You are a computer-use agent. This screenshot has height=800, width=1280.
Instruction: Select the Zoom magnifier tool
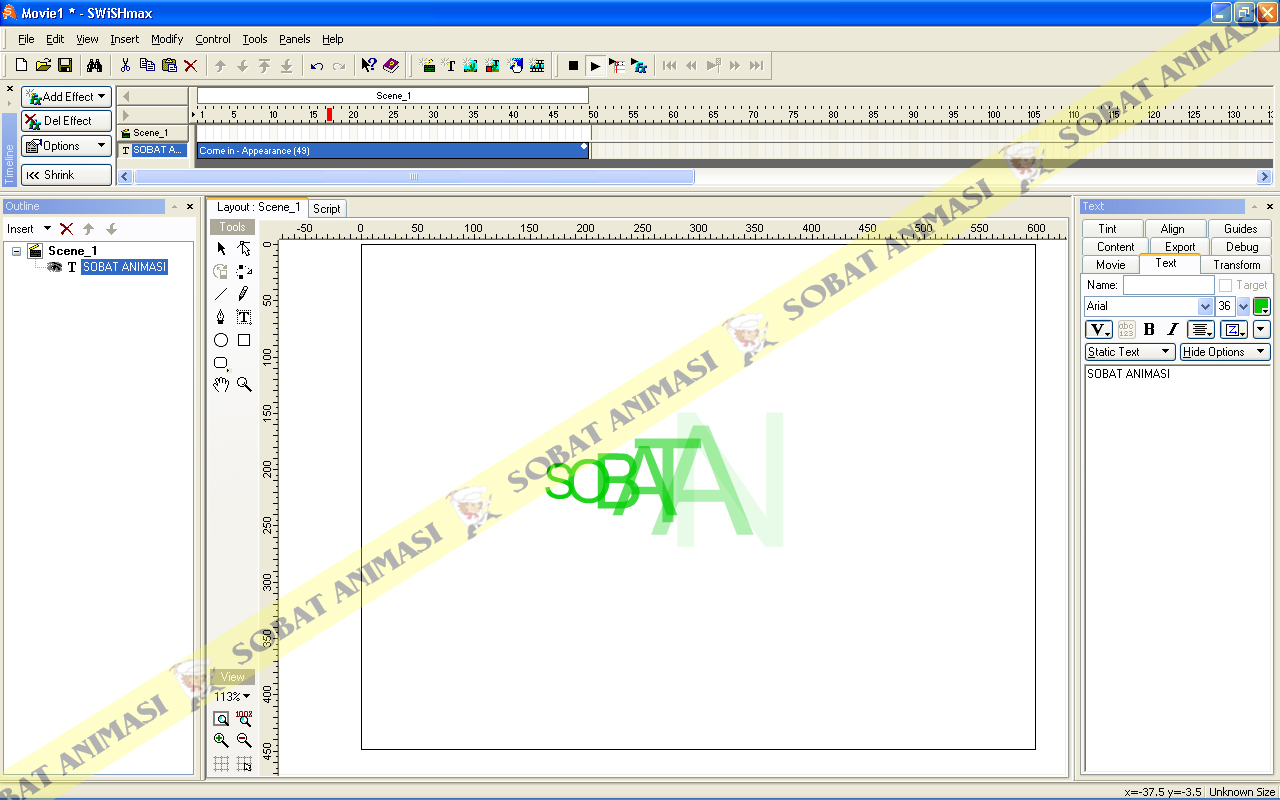[244, 383]
